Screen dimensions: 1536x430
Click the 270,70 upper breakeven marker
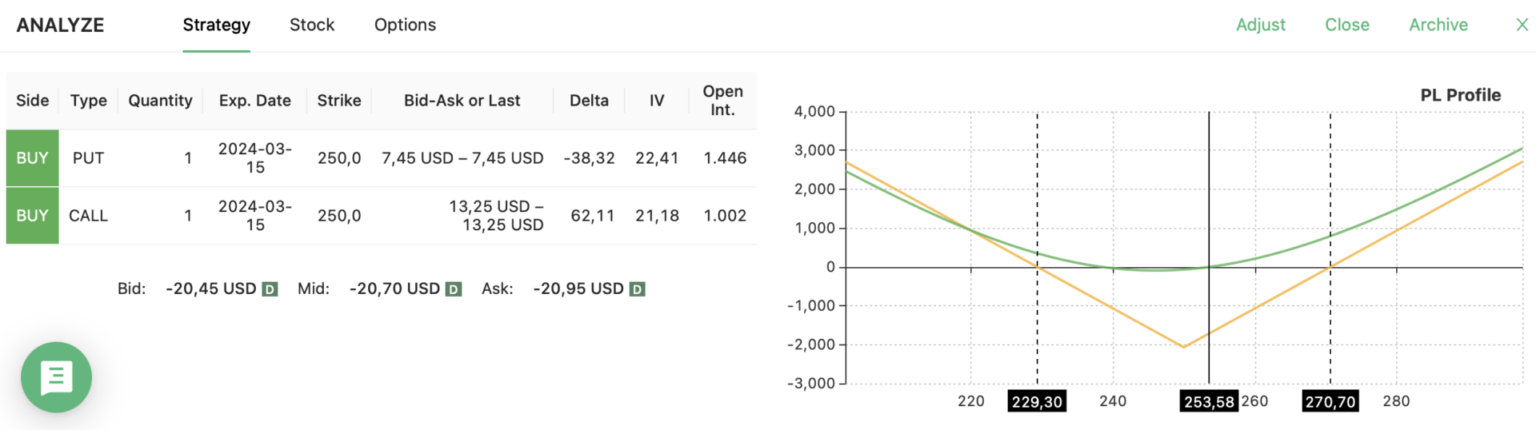[x=1330, y=401]
